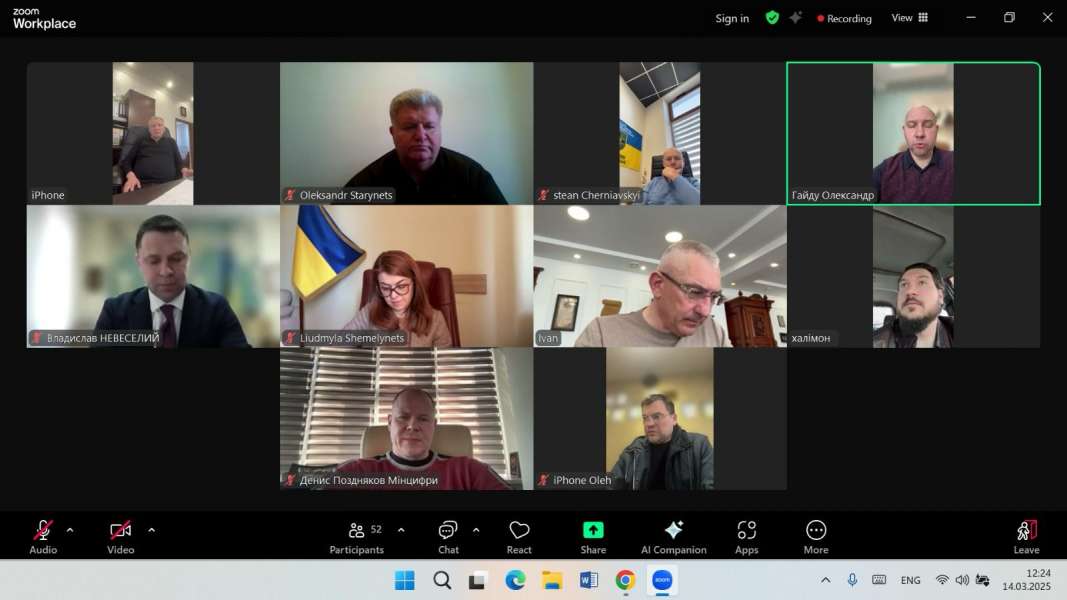The height and width of the screenshot is (600, 1067).
Task: Select Liudmyla Shemelynets video tile
Action: 406,276
